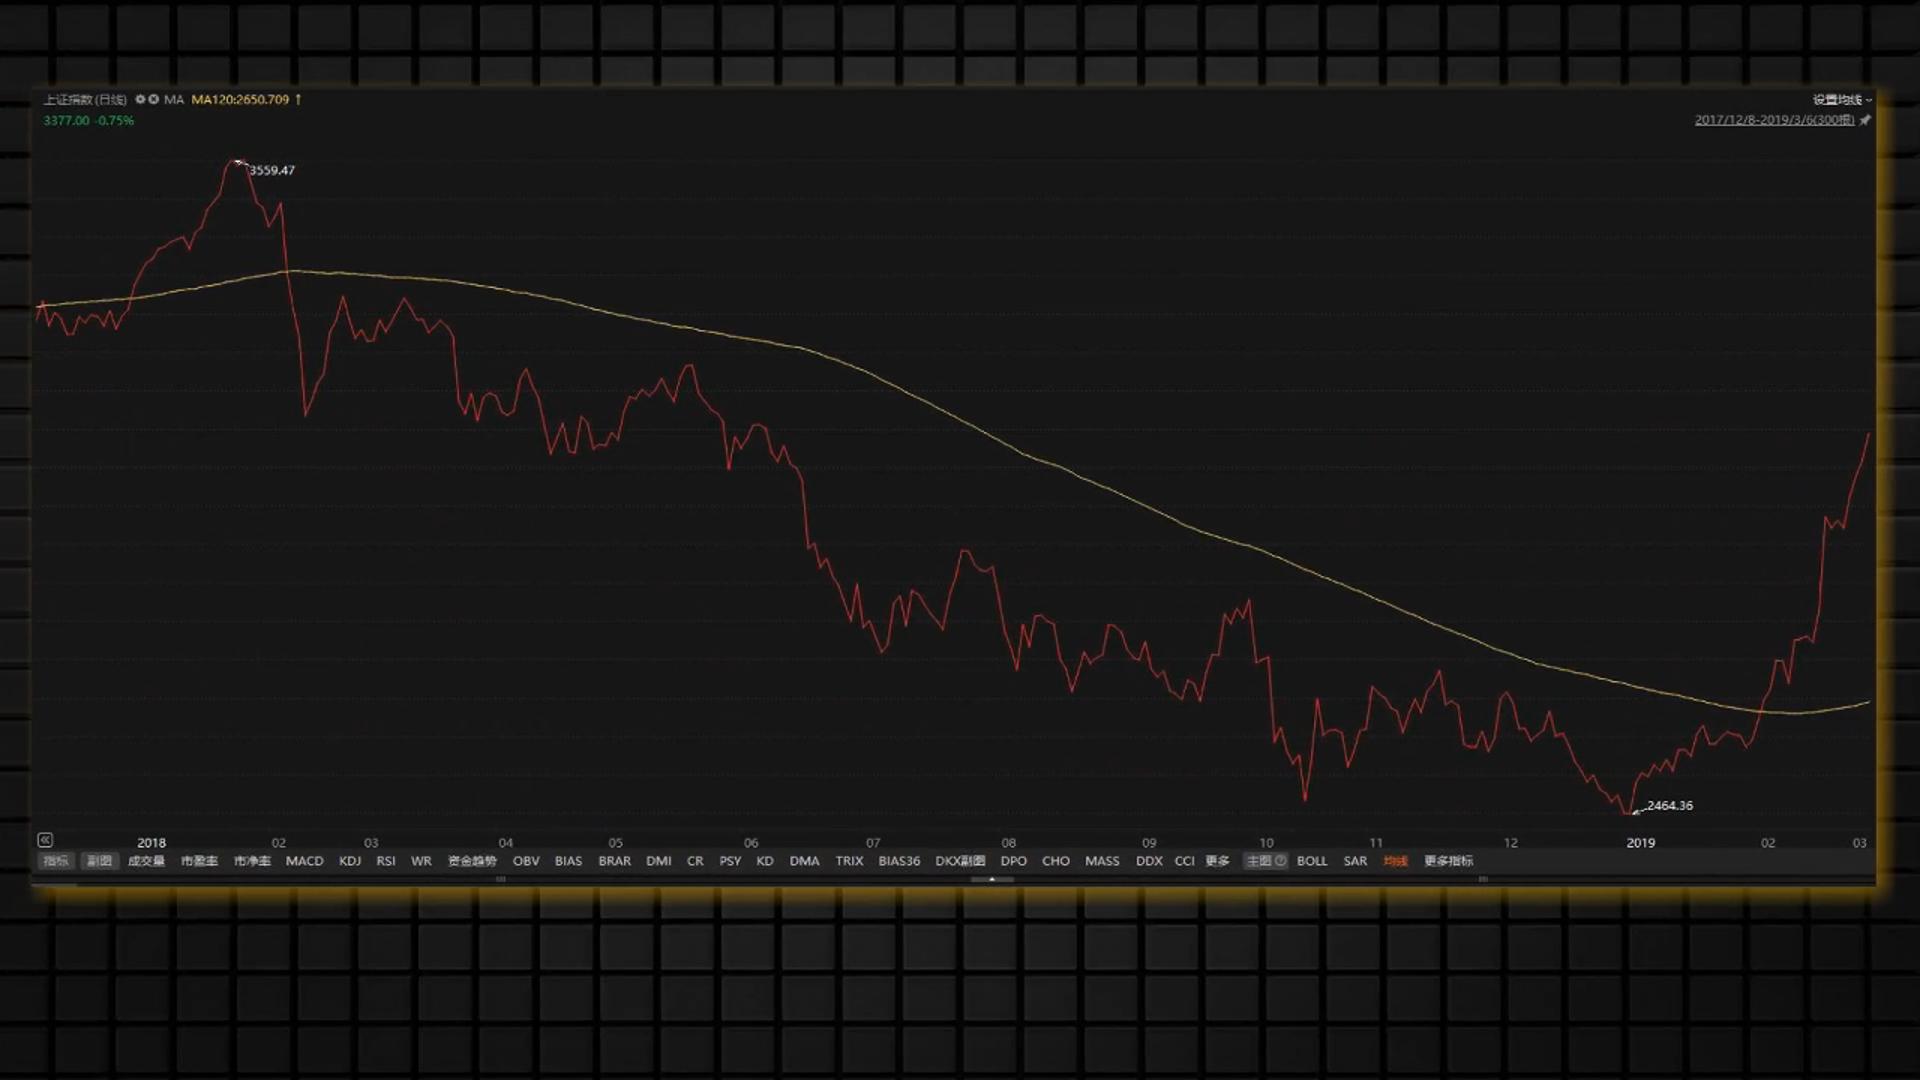1920x1080 pixels.
Task: Click the yellow MA120 value label
Action: (240, 99)
